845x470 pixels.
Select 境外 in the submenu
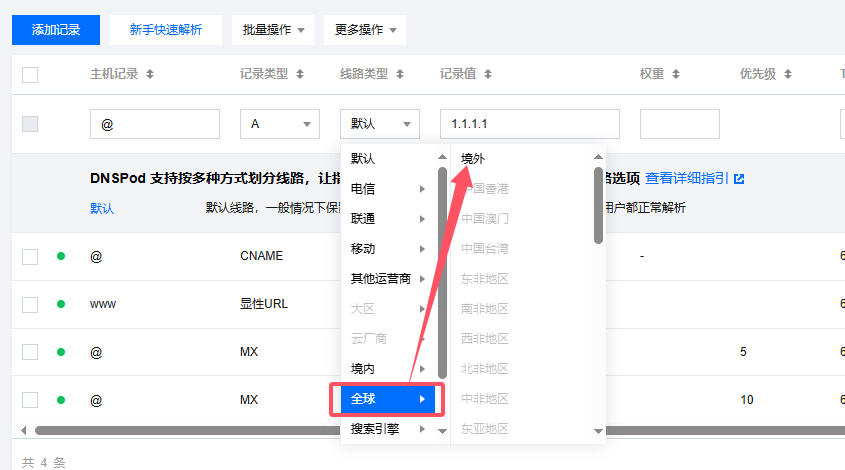(473, 159)
